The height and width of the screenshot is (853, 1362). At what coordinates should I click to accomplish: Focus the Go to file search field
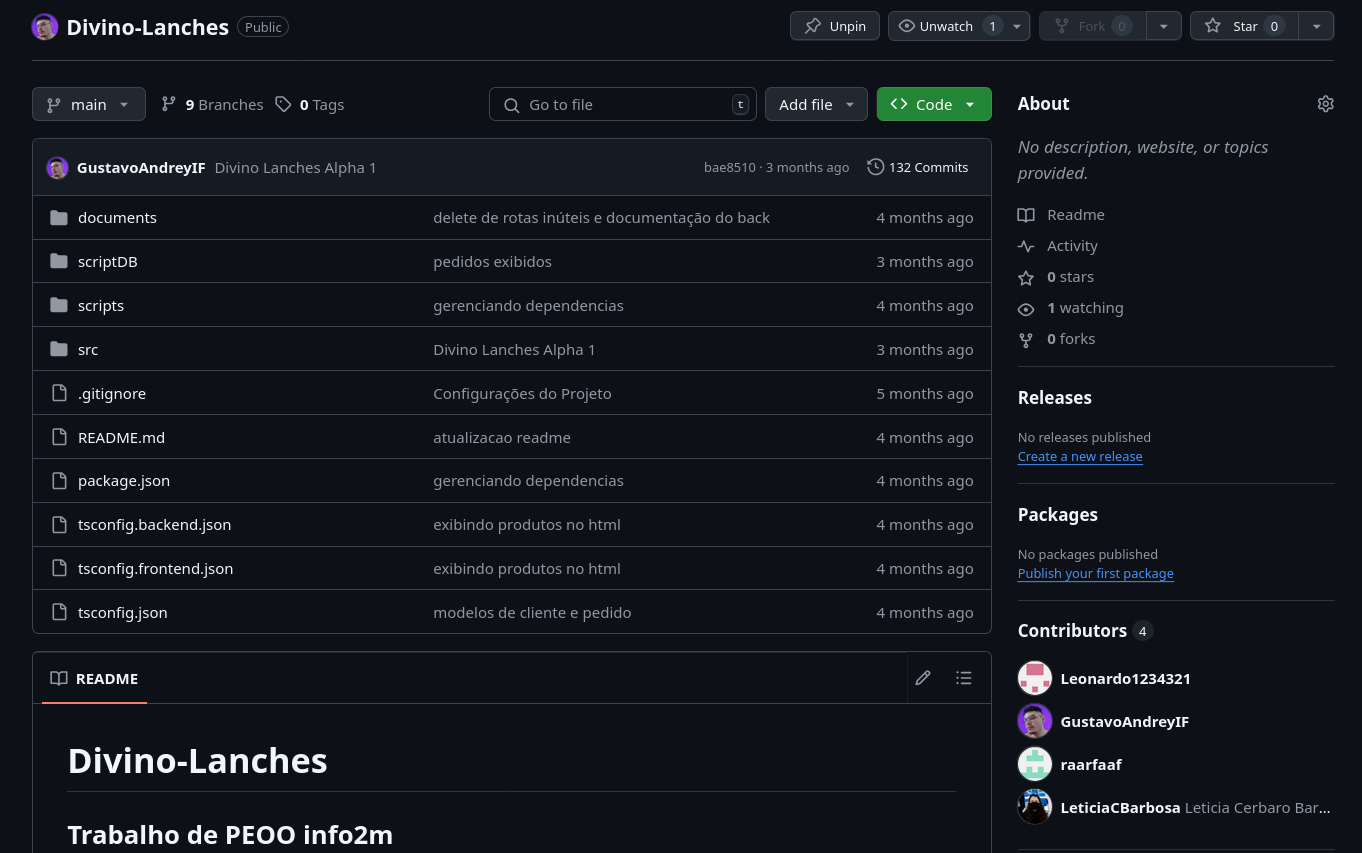(x=621, y=104)
